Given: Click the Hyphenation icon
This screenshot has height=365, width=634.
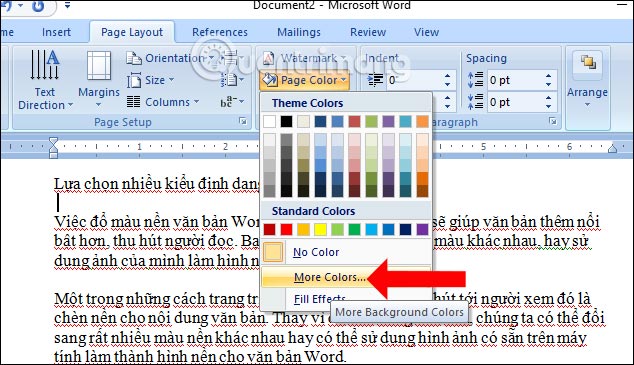Looking at the screenshot, I should [228, 102].
